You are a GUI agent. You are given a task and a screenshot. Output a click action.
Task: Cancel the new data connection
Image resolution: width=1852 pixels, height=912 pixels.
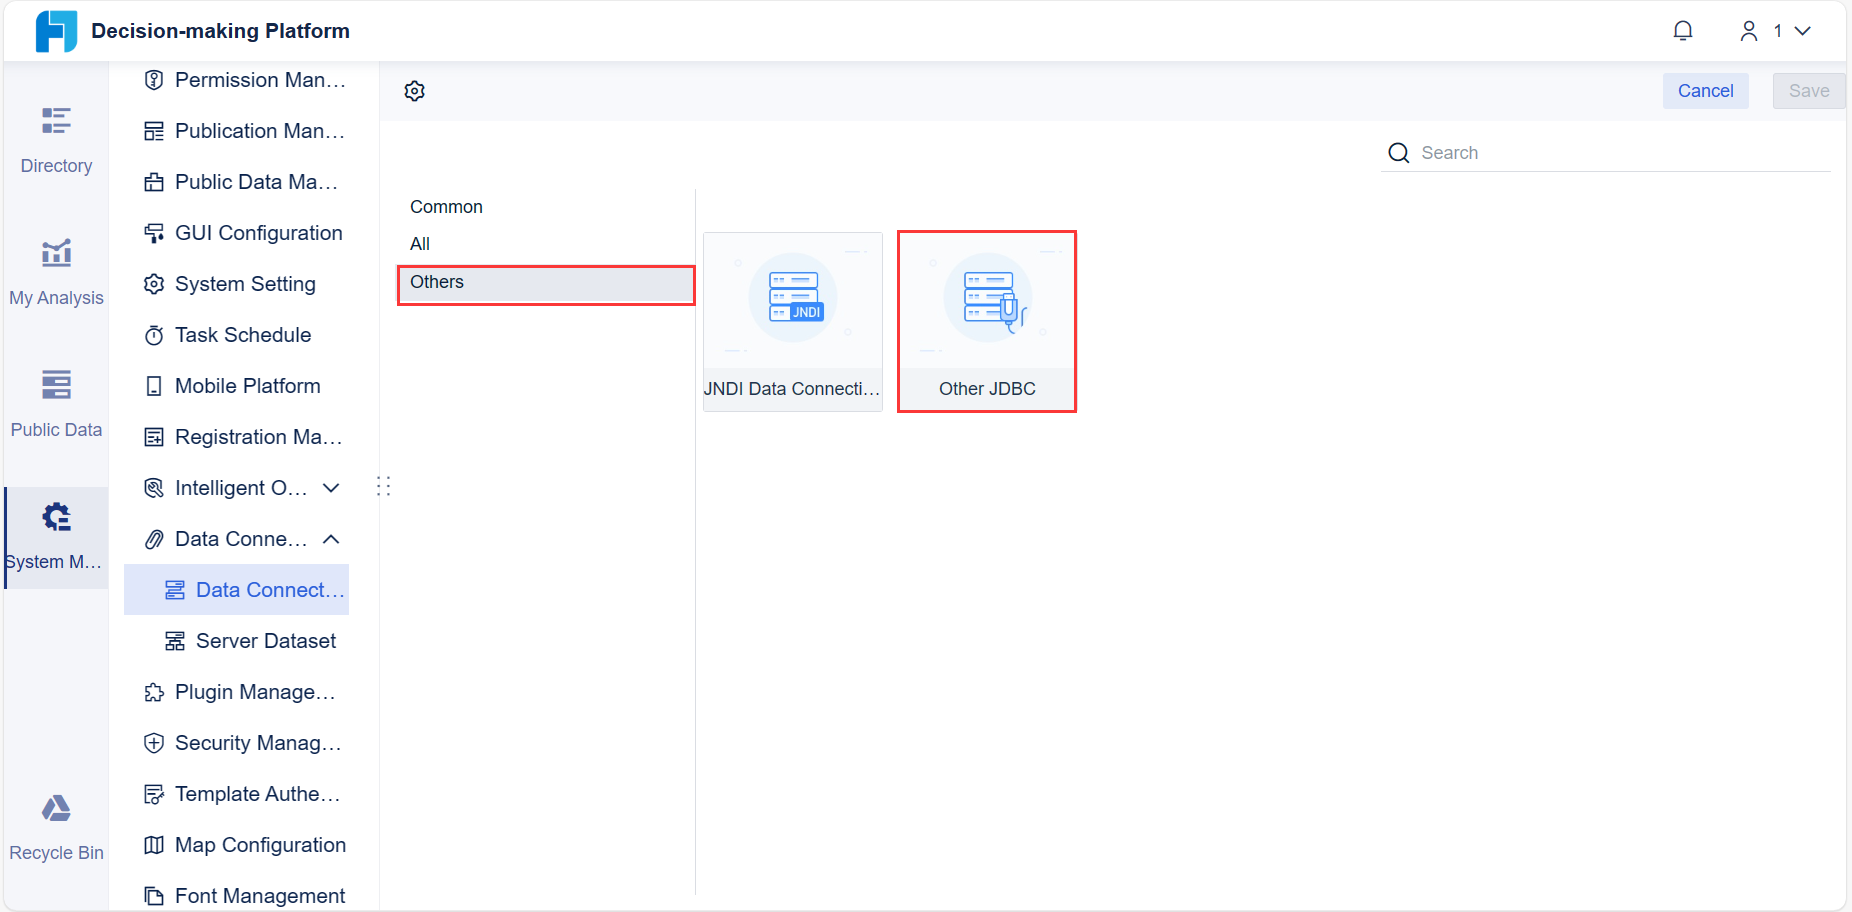(1705, 91)
